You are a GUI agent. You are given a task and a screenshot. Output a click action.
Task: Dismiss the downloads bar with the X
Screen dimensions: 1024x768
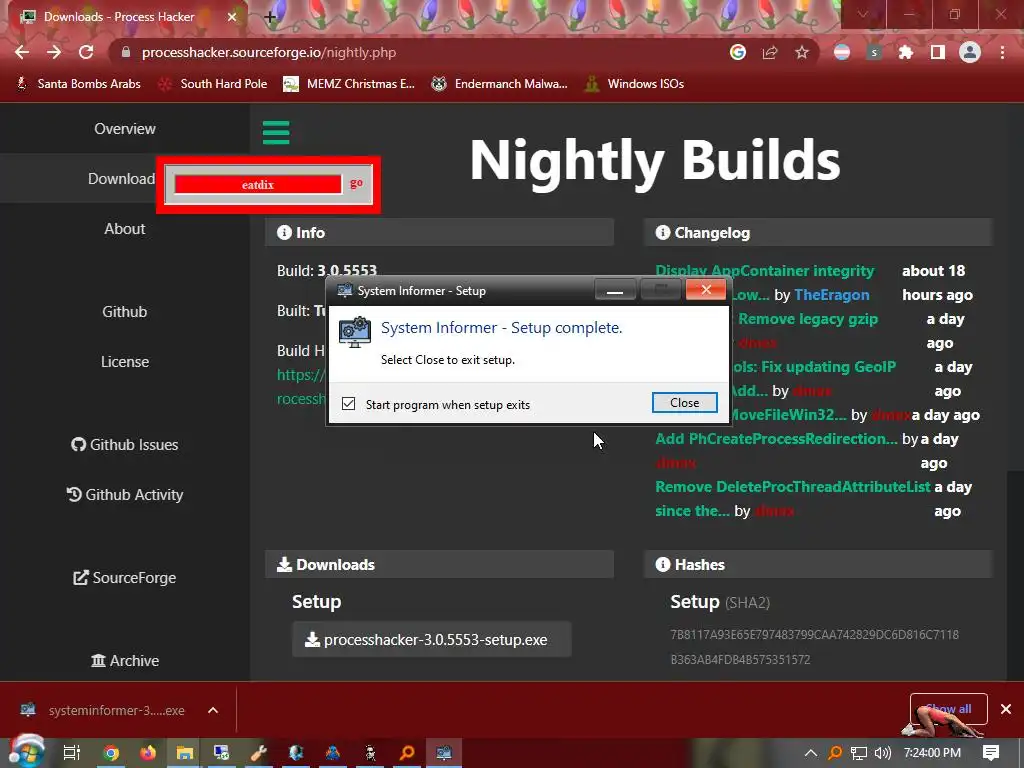[1006, 709]
